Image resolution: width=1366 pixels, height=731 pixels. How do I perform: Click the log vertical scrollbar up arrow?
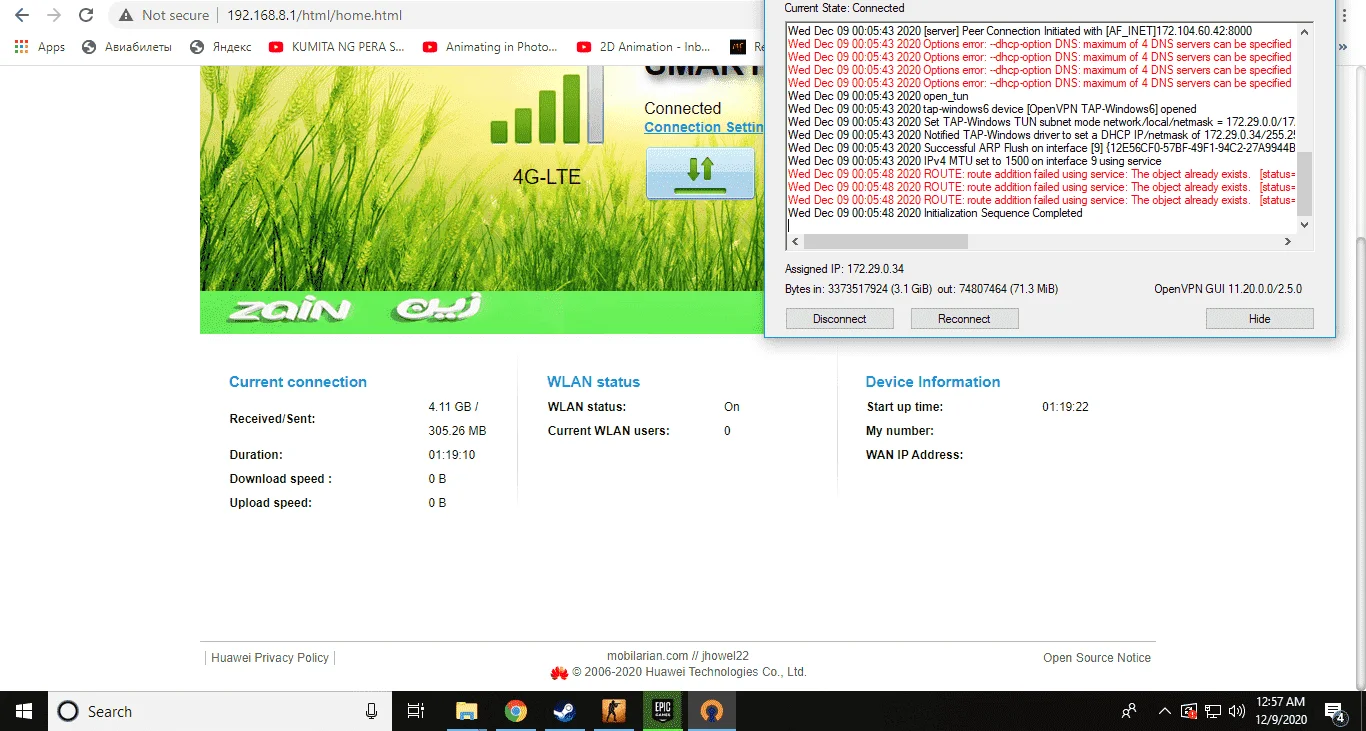point(1304,30)
